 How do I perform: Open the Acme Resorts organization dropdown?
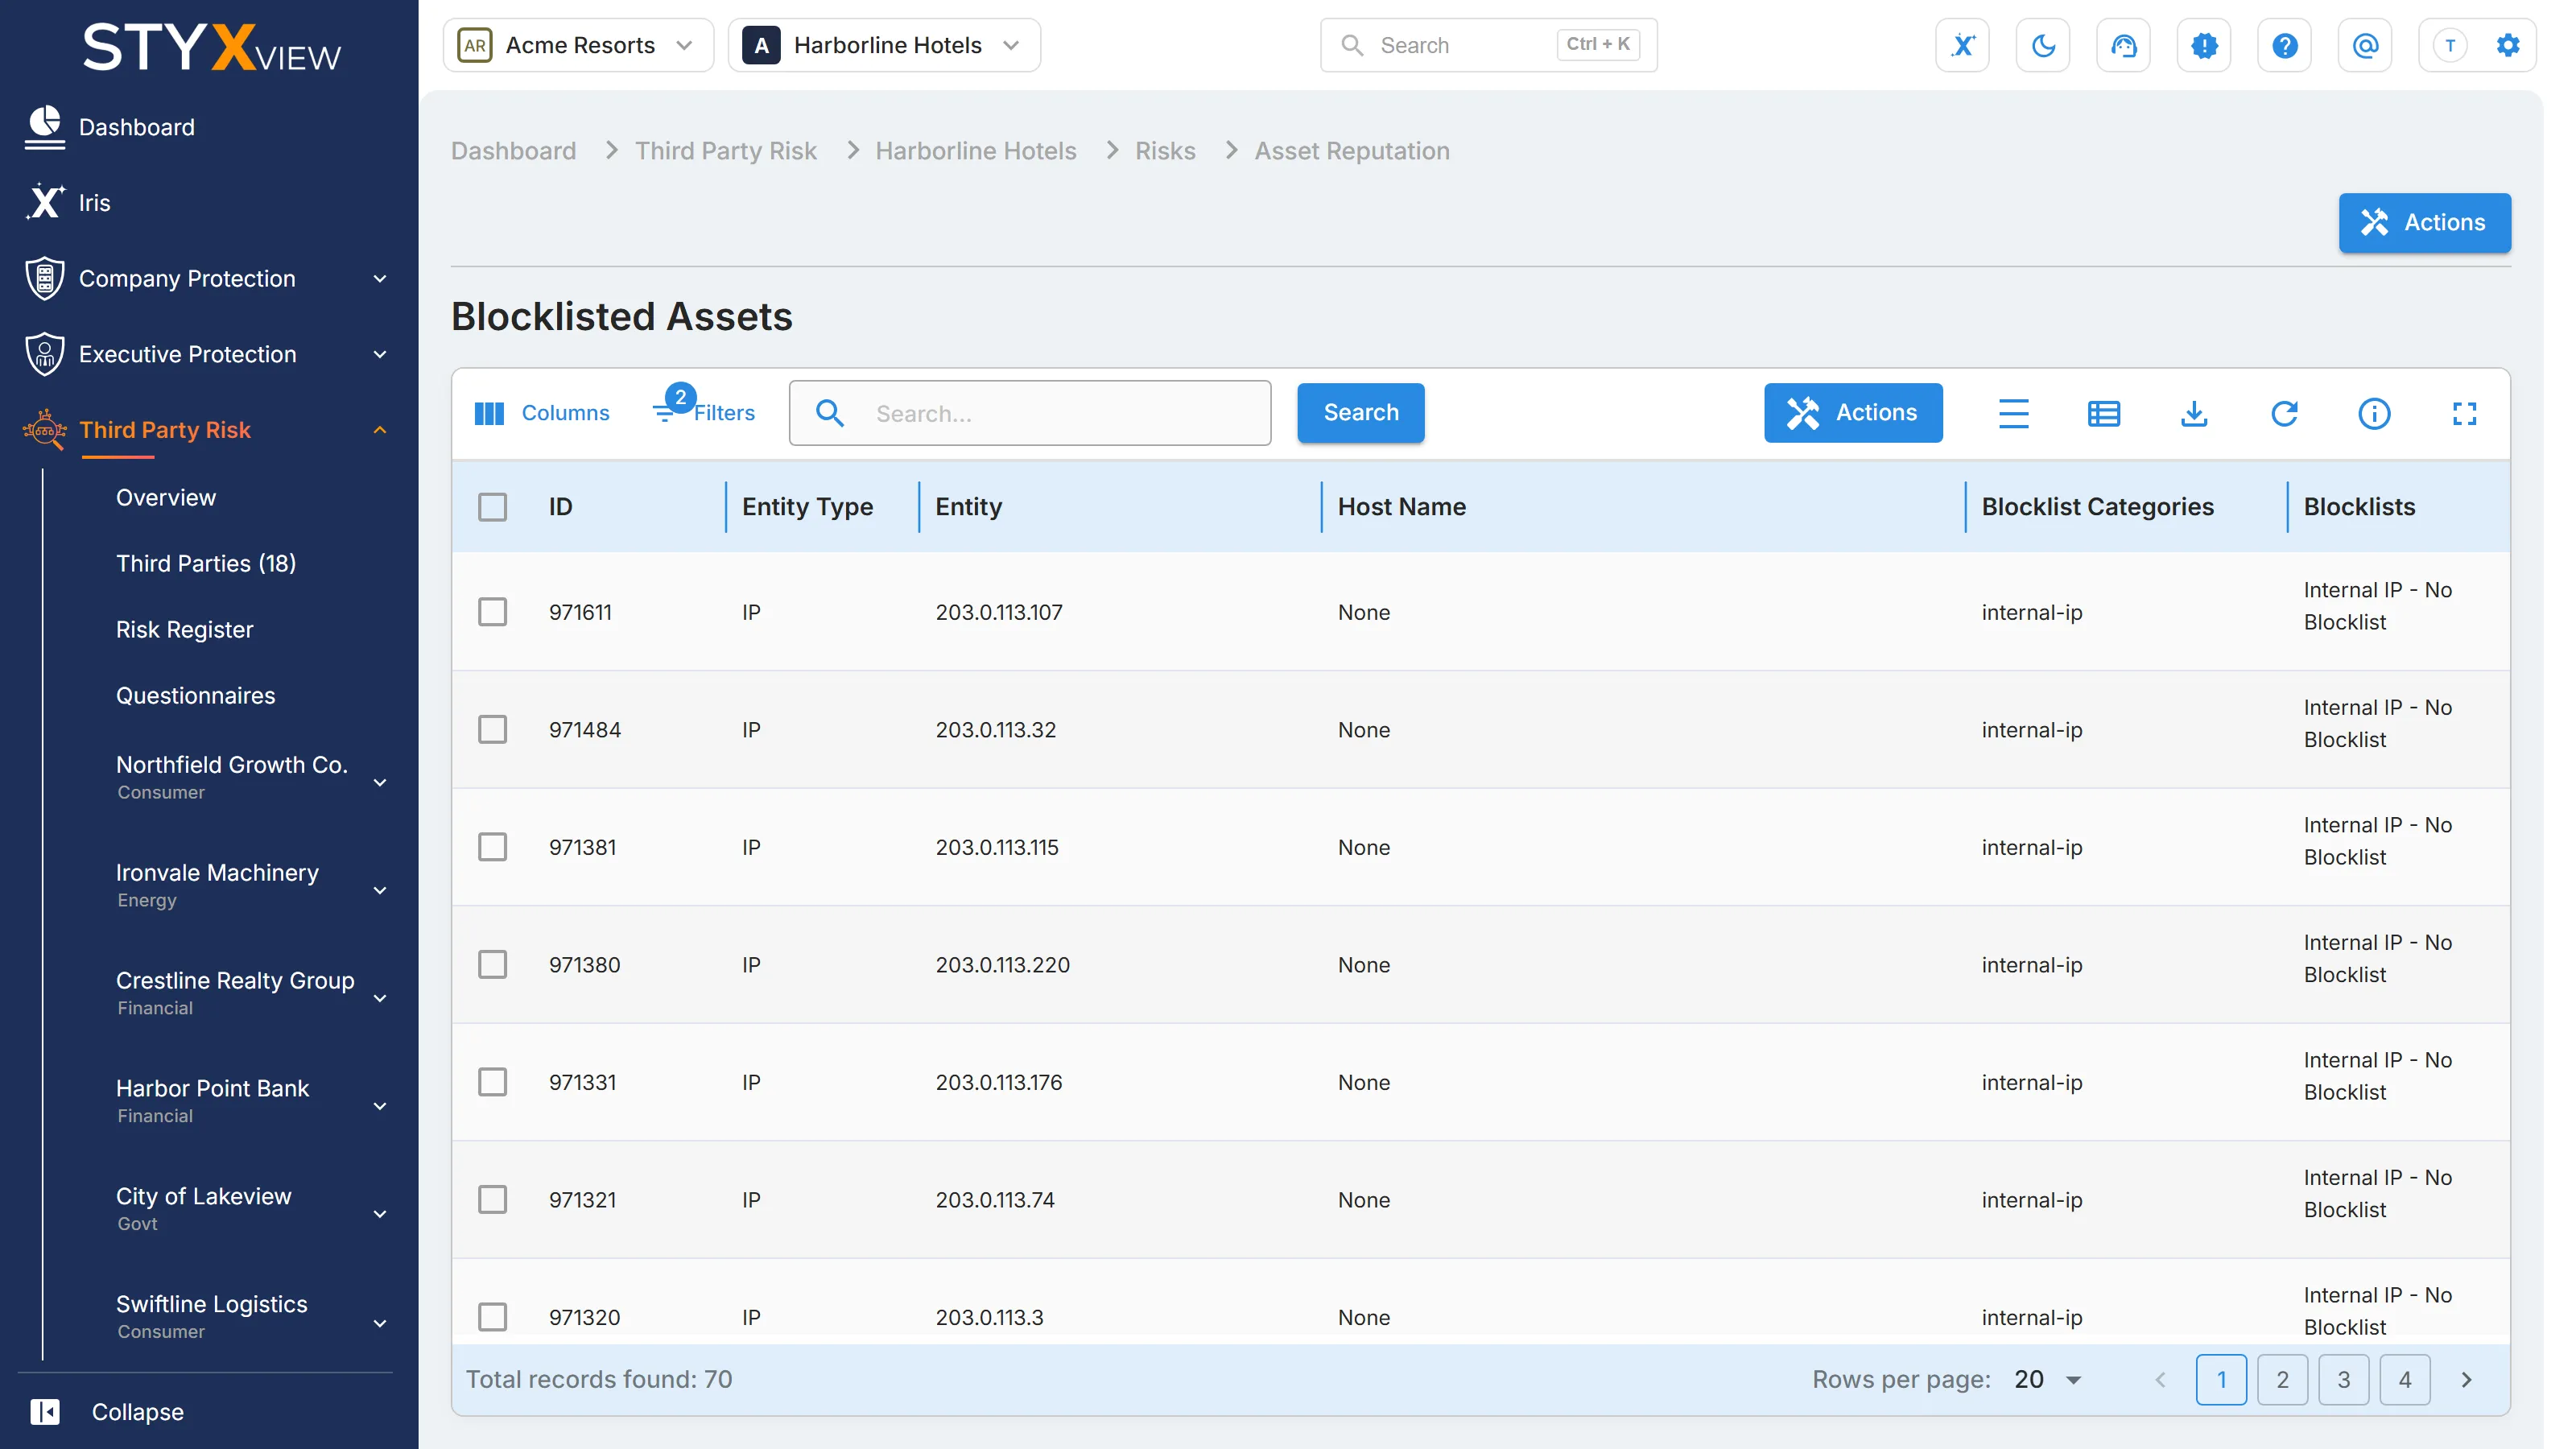[578, 45]
